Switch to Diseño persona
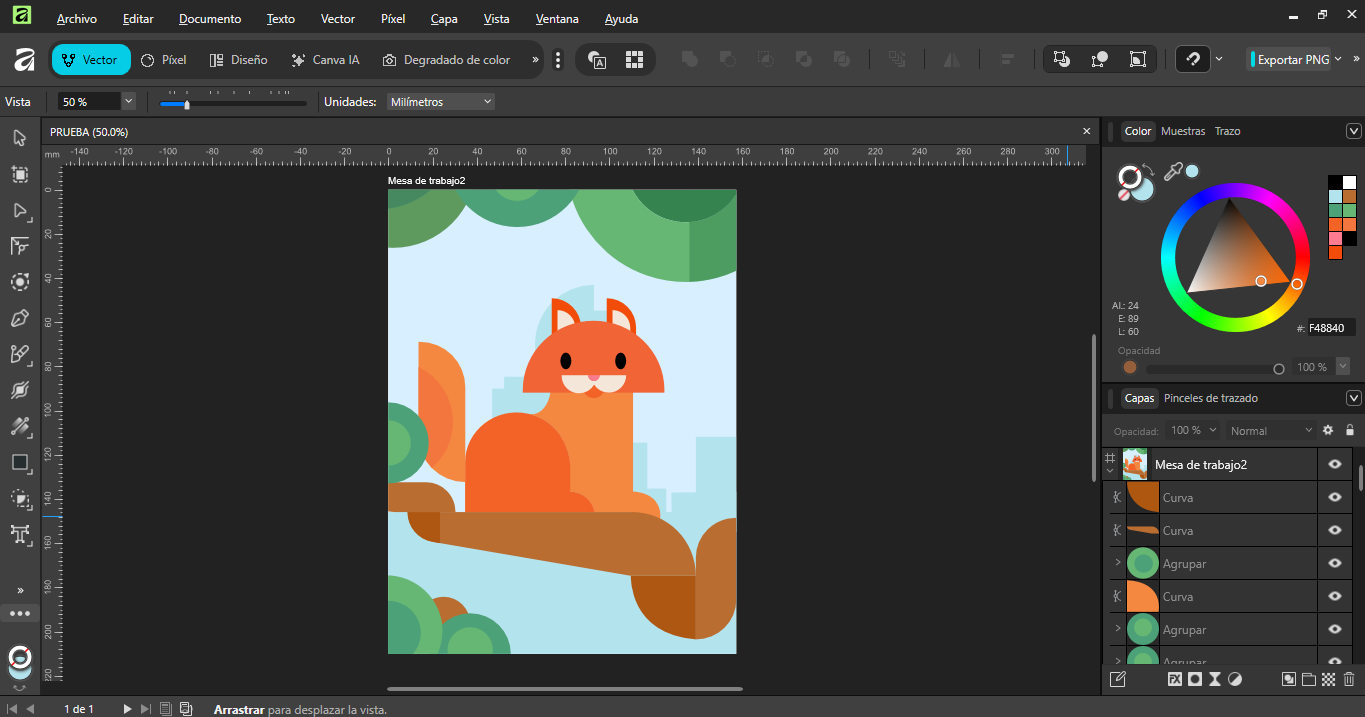The height and width of the screenshot is (717, 1365). pos(239,60)
